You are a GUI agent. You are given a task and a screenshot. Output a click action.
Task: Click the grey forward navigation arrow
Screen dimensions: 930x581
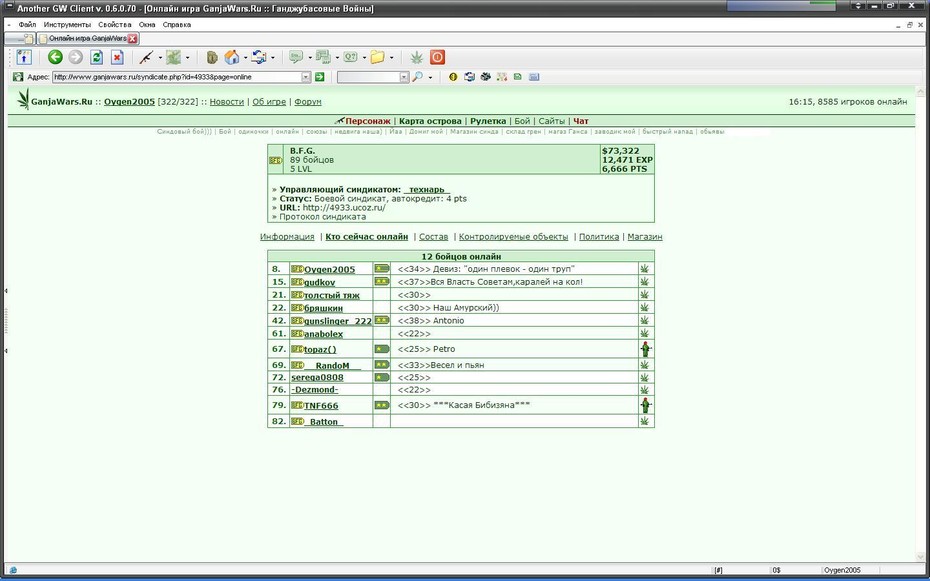pyautogui.click(x=76, y=58)
